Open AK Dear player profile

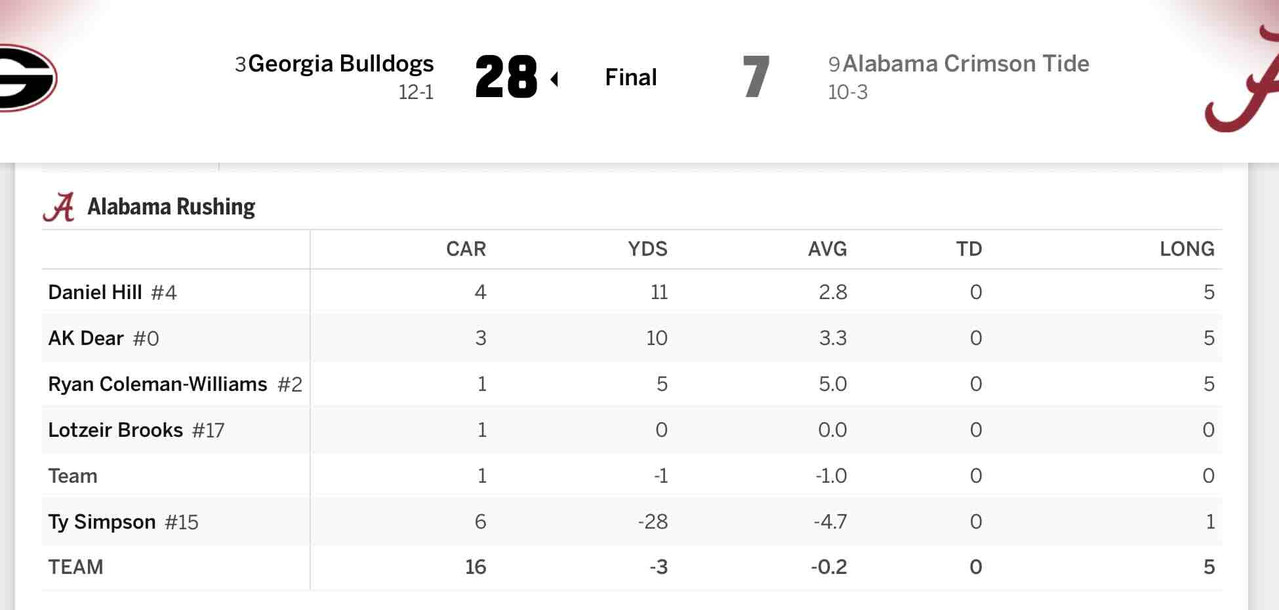click(x=86, y=338)
